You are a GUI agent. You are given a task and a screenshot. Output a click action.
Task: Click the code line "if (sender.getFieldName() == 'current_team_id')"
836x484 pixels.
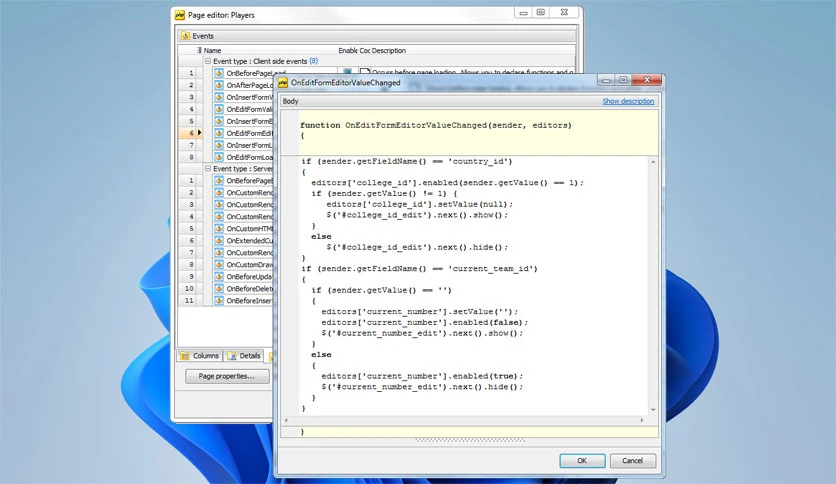coord(420,269)
